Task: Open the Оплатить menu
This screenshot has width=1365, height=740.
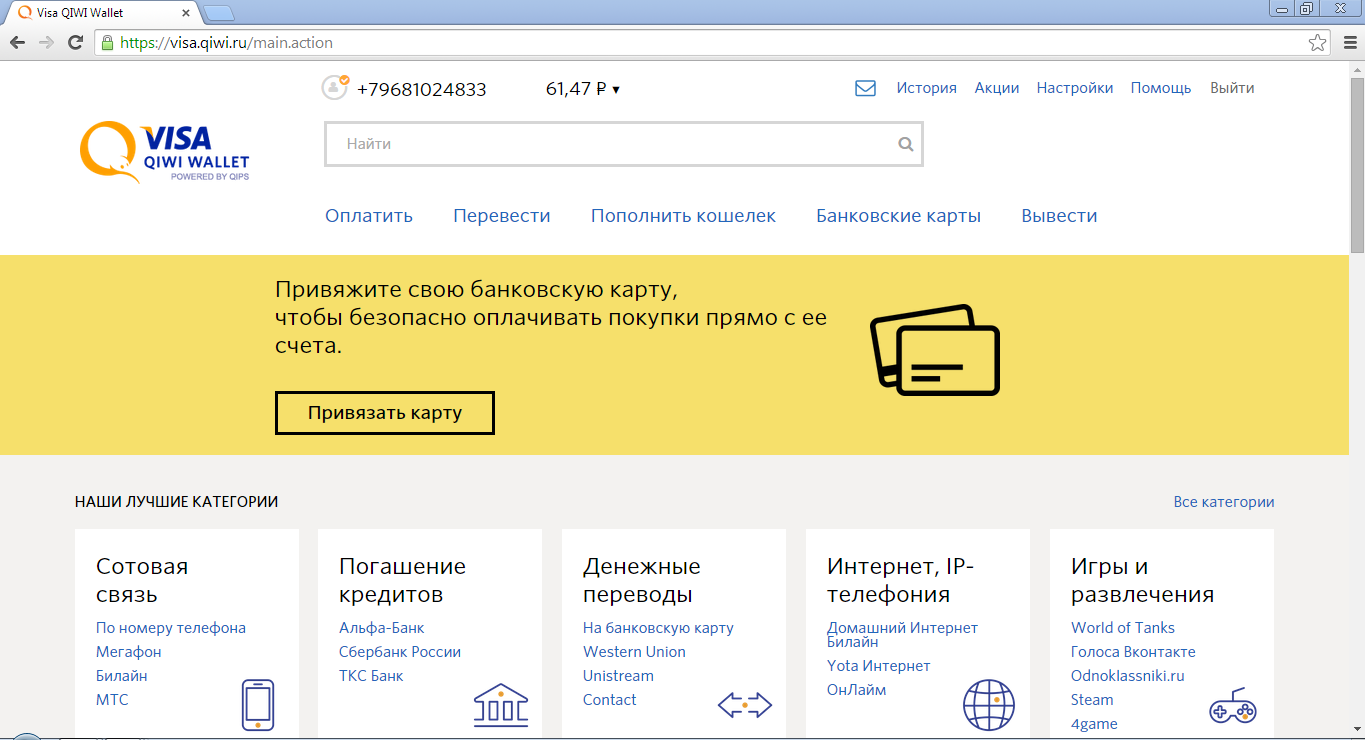Action: (369, 216)
